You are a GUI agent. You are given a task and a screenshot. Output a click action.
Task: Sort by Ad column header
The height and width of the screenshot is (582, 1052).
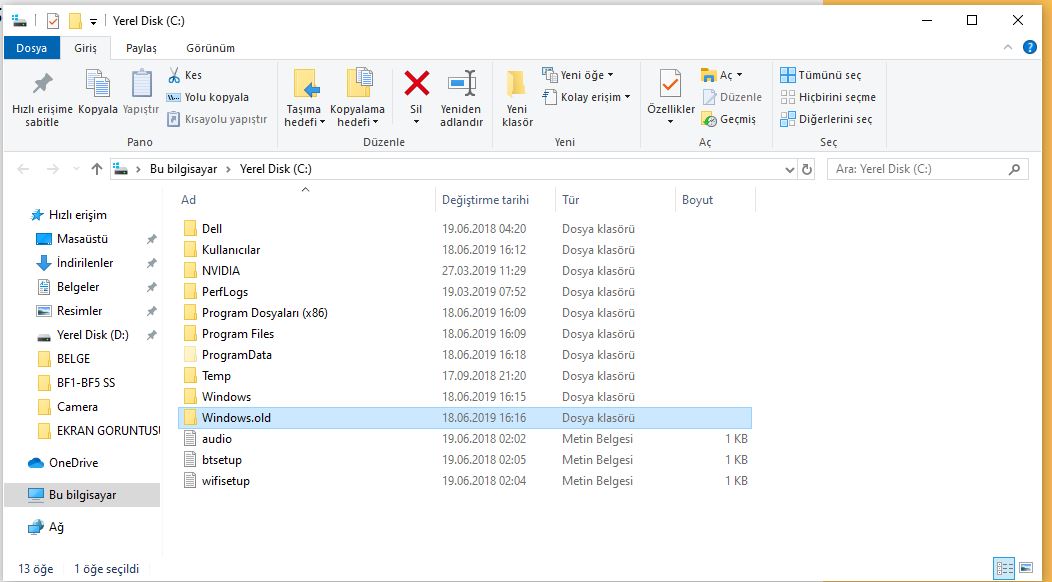pos(307,200)
